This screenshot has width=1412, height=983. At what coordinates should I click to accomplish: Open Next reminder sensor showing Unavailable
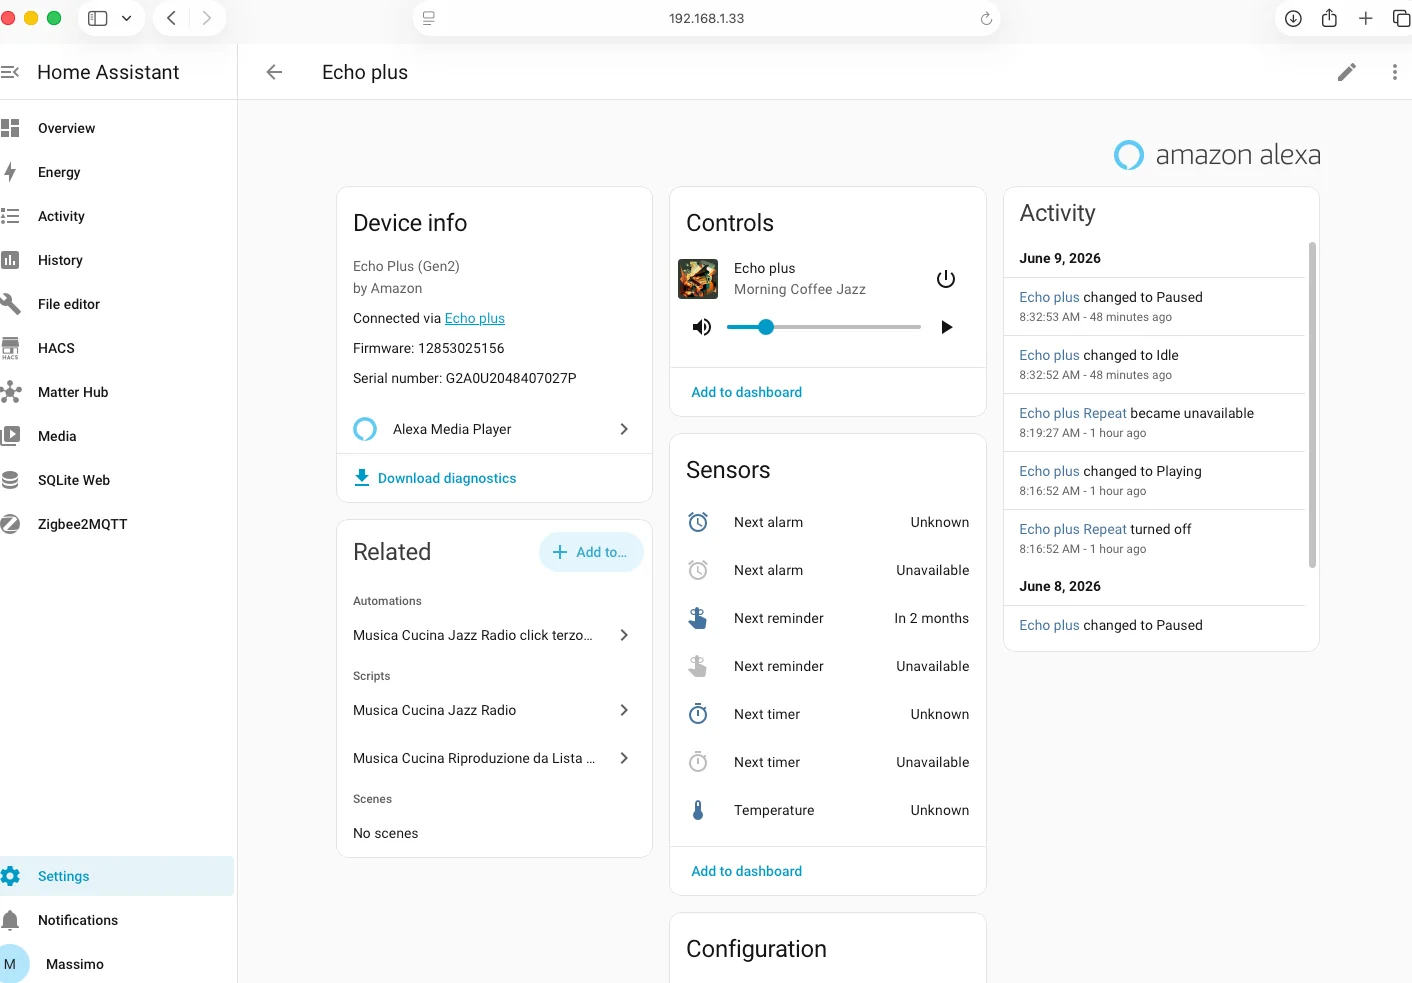tap(828, 666)
